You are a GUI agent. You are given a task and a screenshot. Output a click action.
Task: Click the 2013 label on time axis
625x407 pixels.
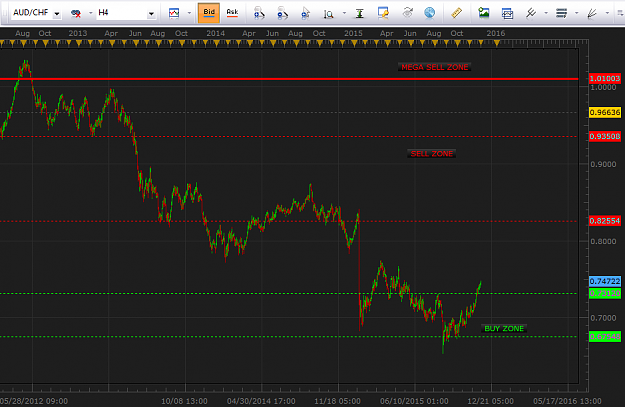point(78,33)
